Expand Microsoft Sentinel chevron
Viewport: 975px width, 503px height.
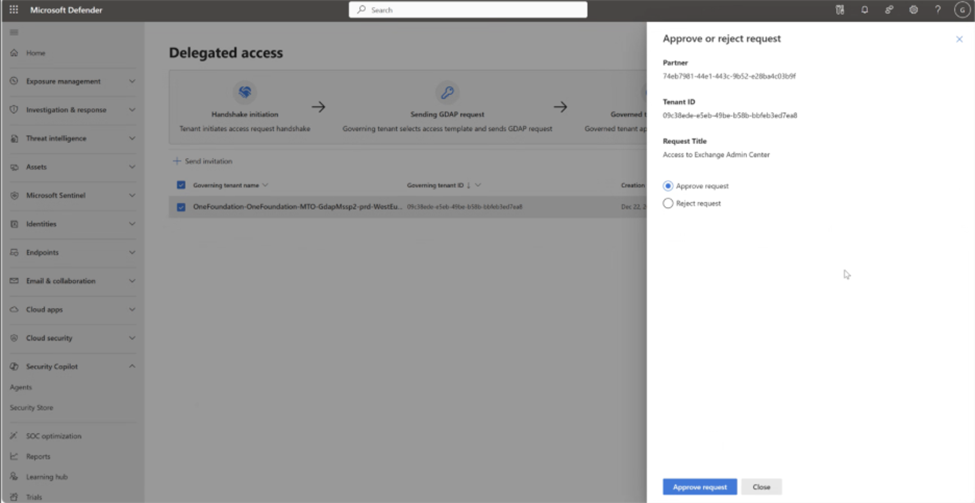click(132, 195)
